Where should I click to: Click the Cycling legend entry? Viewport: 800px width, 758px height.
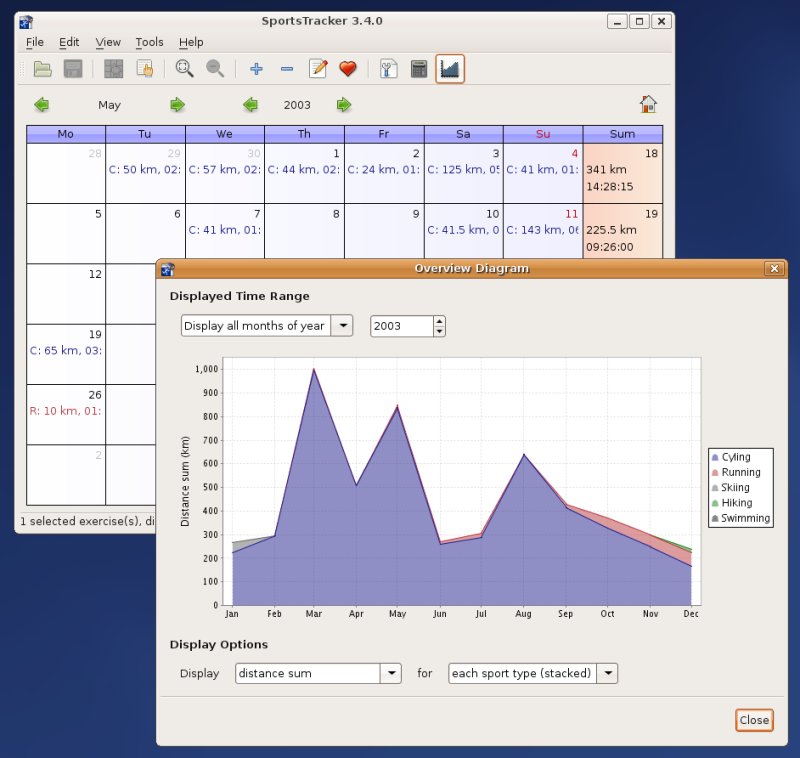click(731, 457)
